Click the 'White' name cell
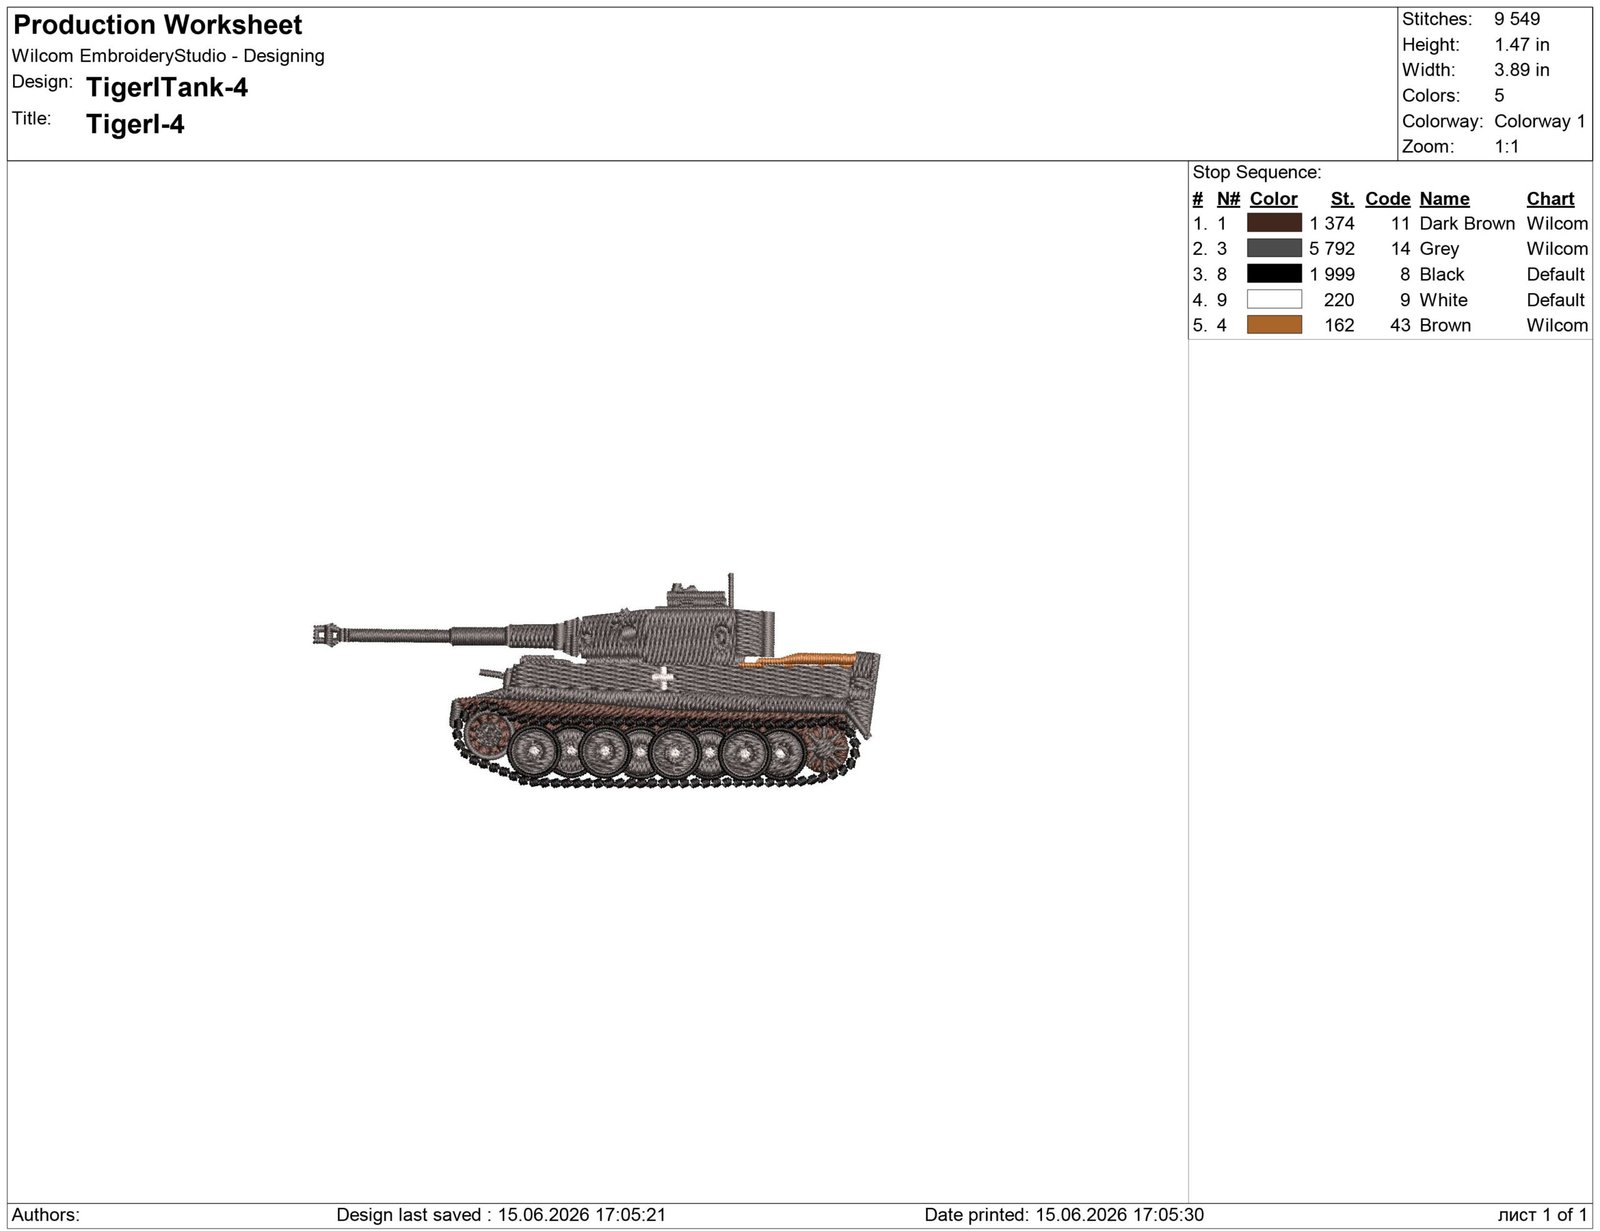The height and width of the screenshot is (1231, 1600). (x=1444, y=300)
